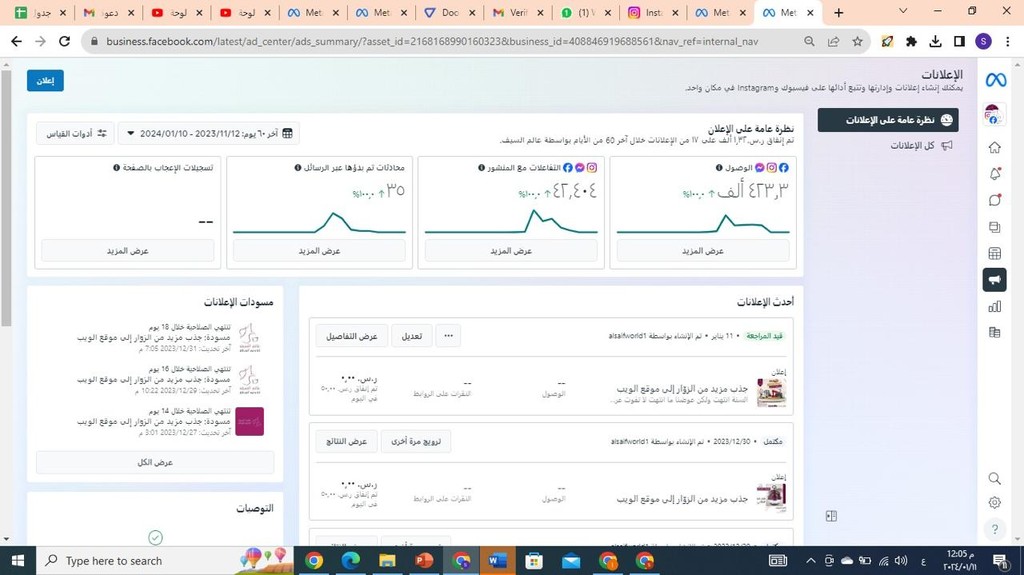1024x575 pixels.
Task: Switch to the first YouTube لوحة tab
Action: tap(176, 12)
